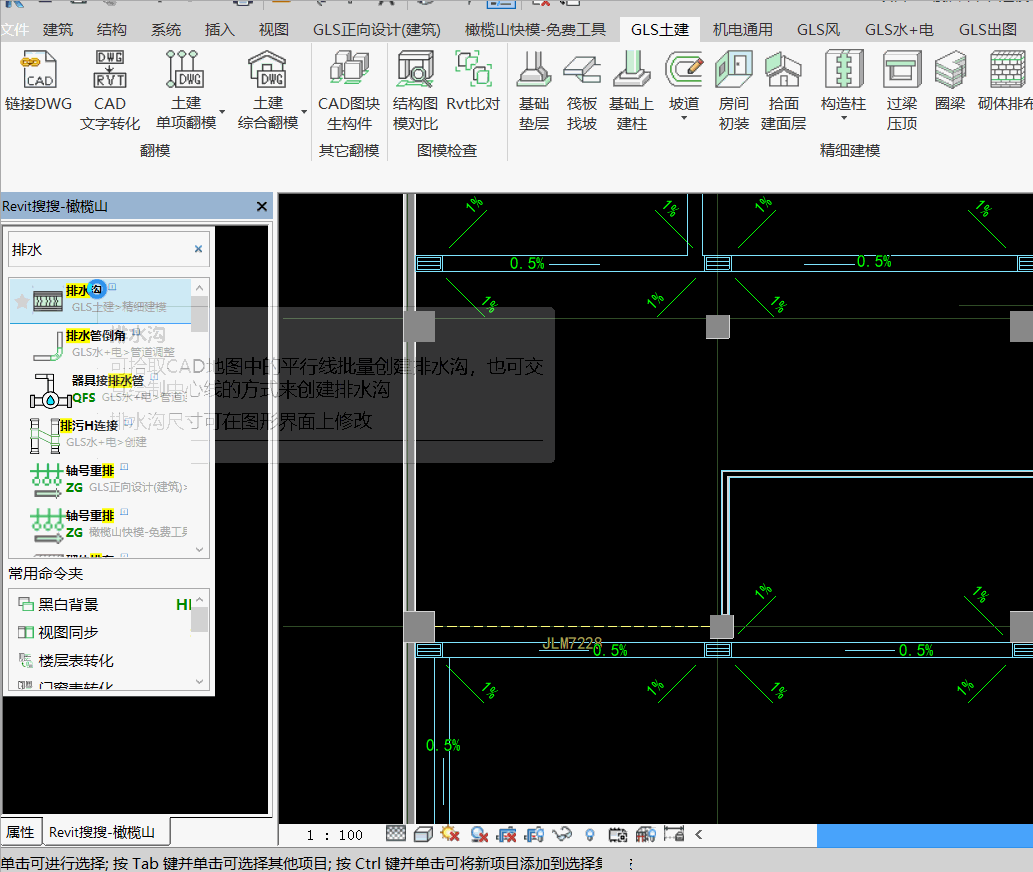Expand the 土建单项翻模 dropdown arrow
Viewport: 1033px width, 872px height.
pos(222,111)
